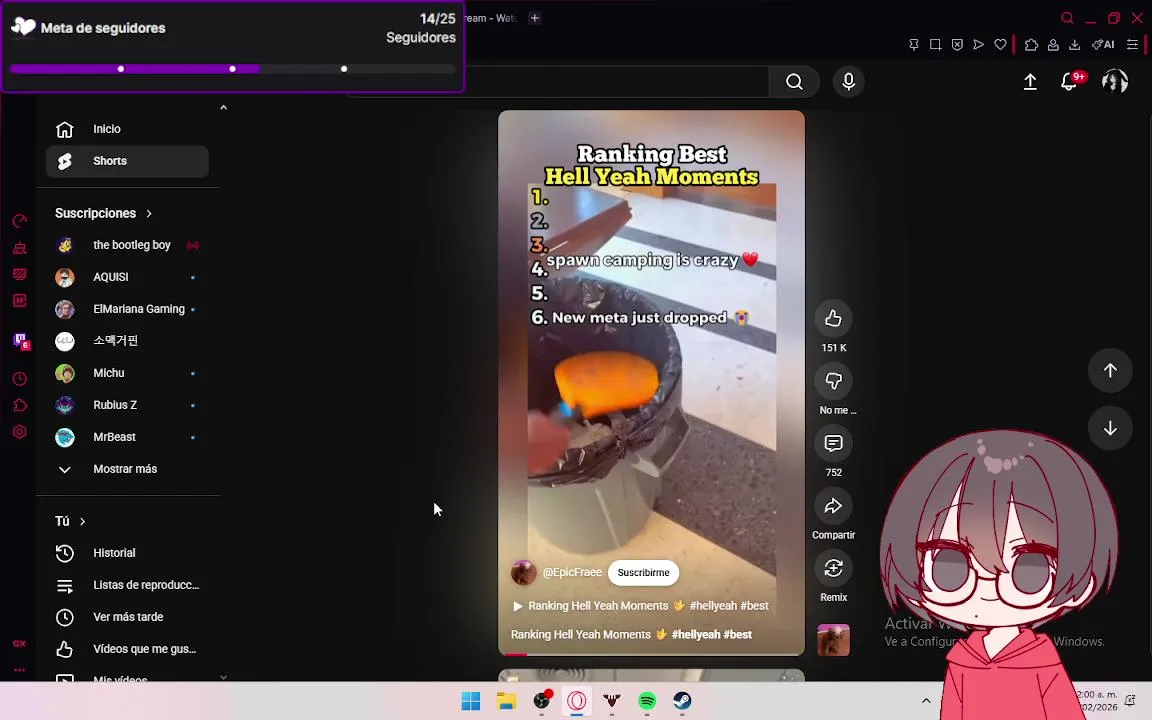This screenshot has height=720, width=1152.
Task: Click the Opera flow send arrow icon
Action: pyautogui.click(x=979, y=45)
